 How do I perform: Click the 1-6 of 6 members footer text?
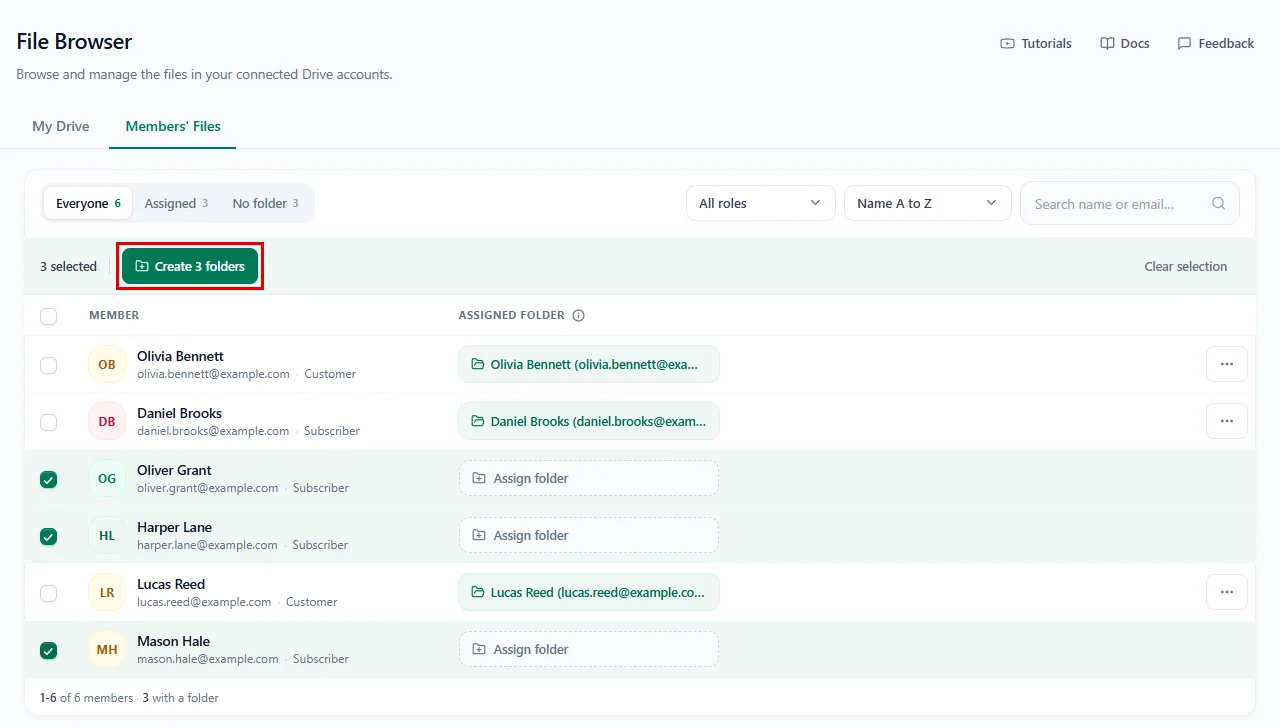pos(86,698)
